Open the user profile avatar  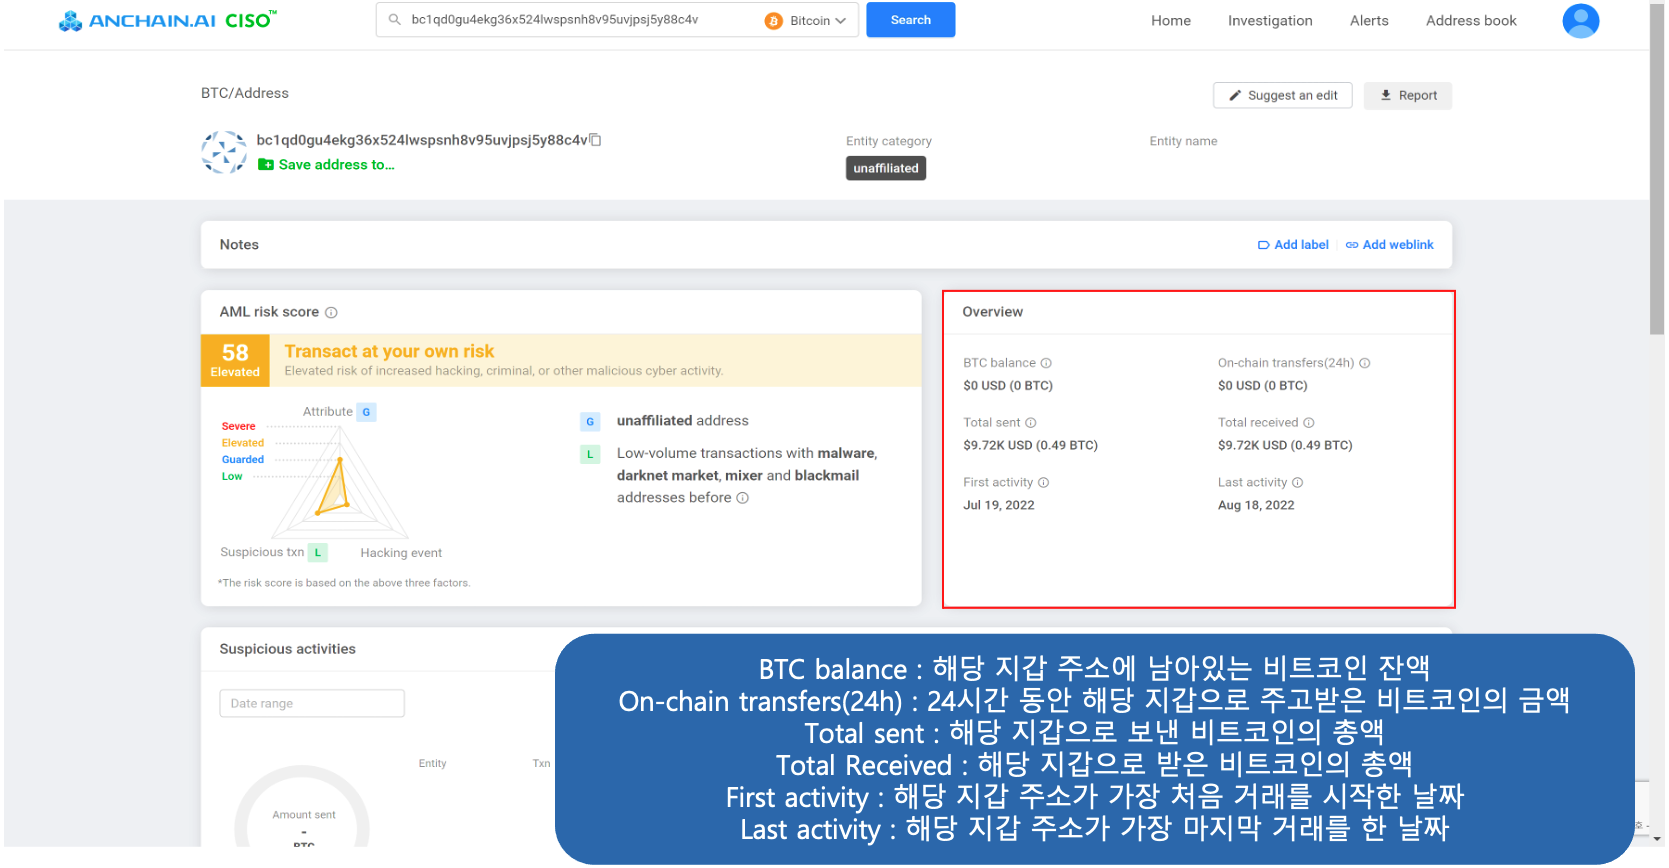pyautogui.click(x=1580, y=20)
